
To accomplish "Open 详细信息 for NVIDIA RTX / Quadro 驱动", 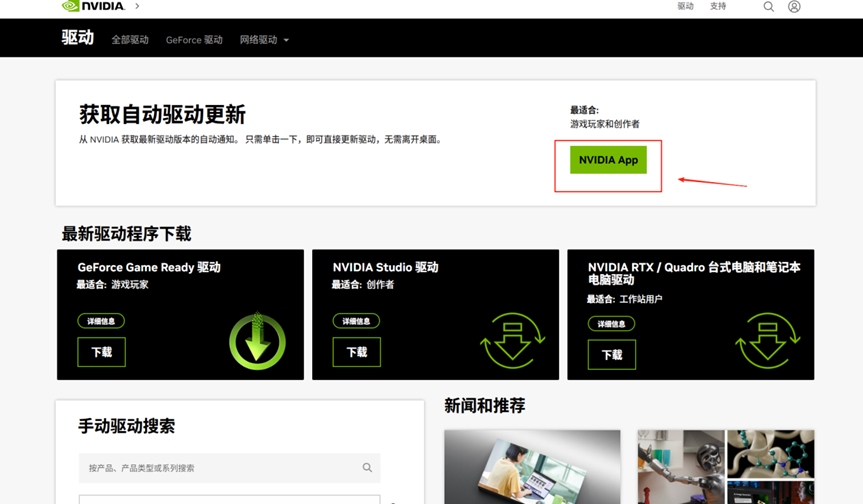I will click(611, 324).
